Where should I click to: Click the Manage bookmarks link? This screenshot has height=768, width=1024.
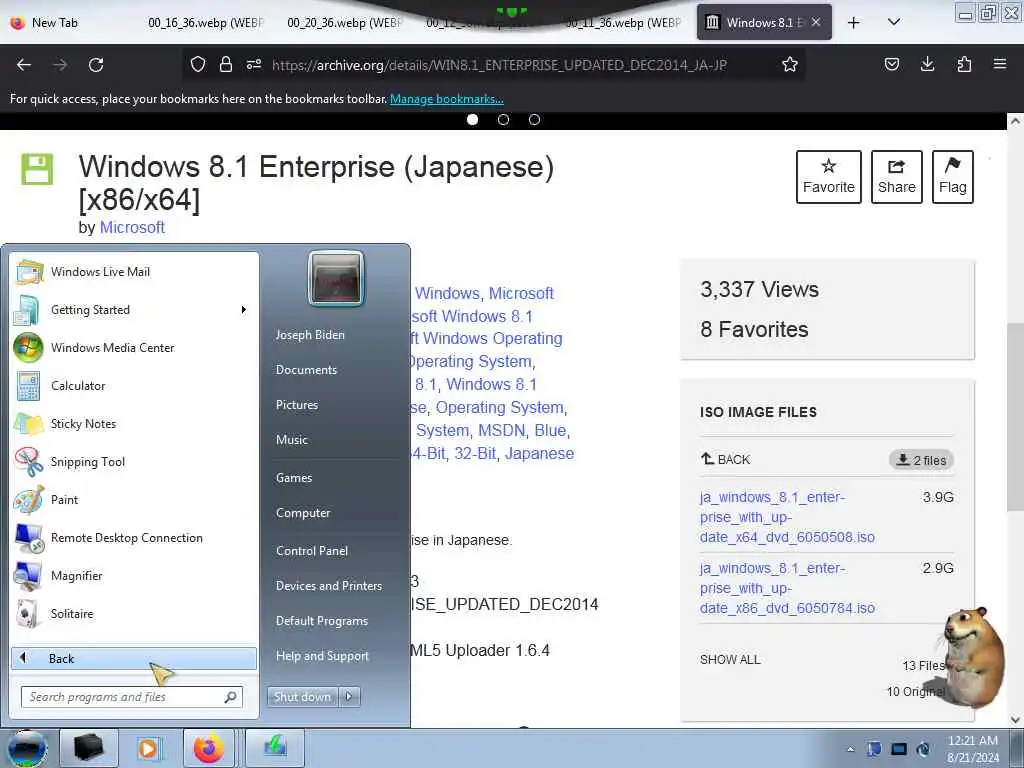pyautogui.click(x=447, y=99)
